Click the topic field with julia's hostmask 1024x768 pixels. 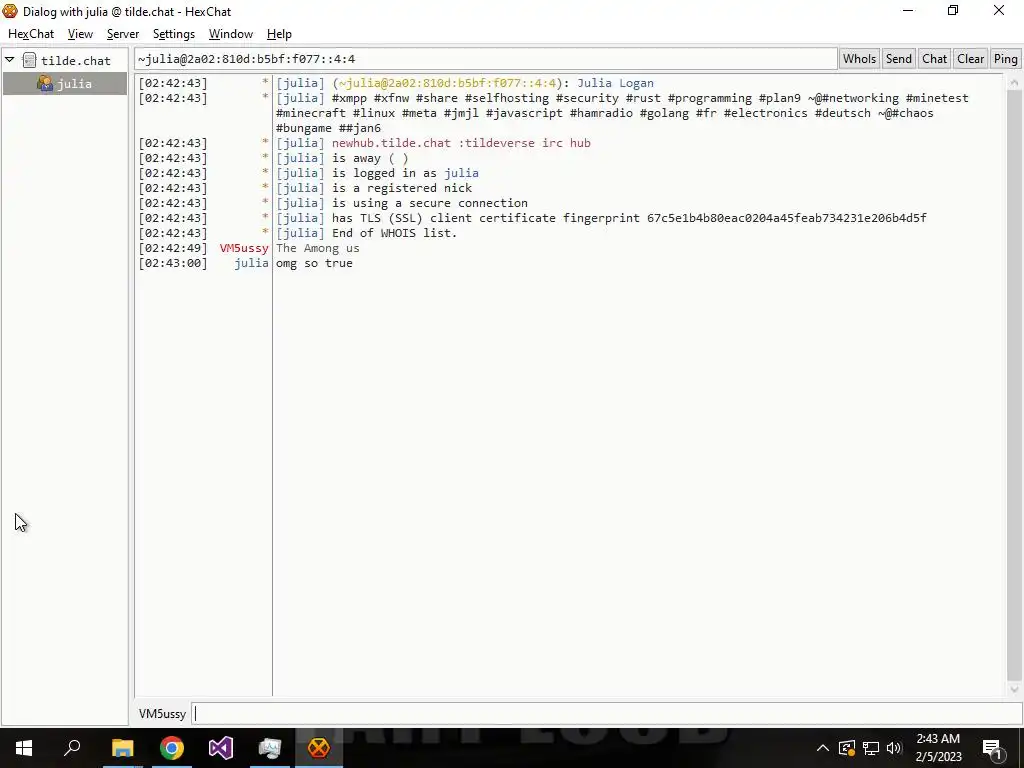coord(486,59)
